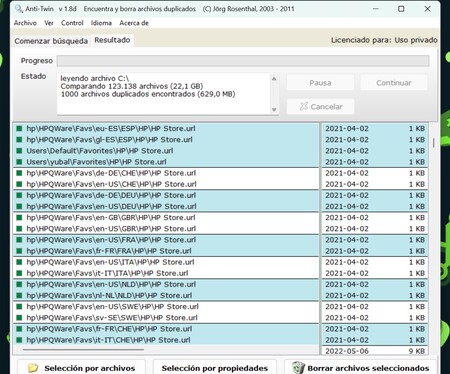Click the 2022-05-06 date cell

347,351
